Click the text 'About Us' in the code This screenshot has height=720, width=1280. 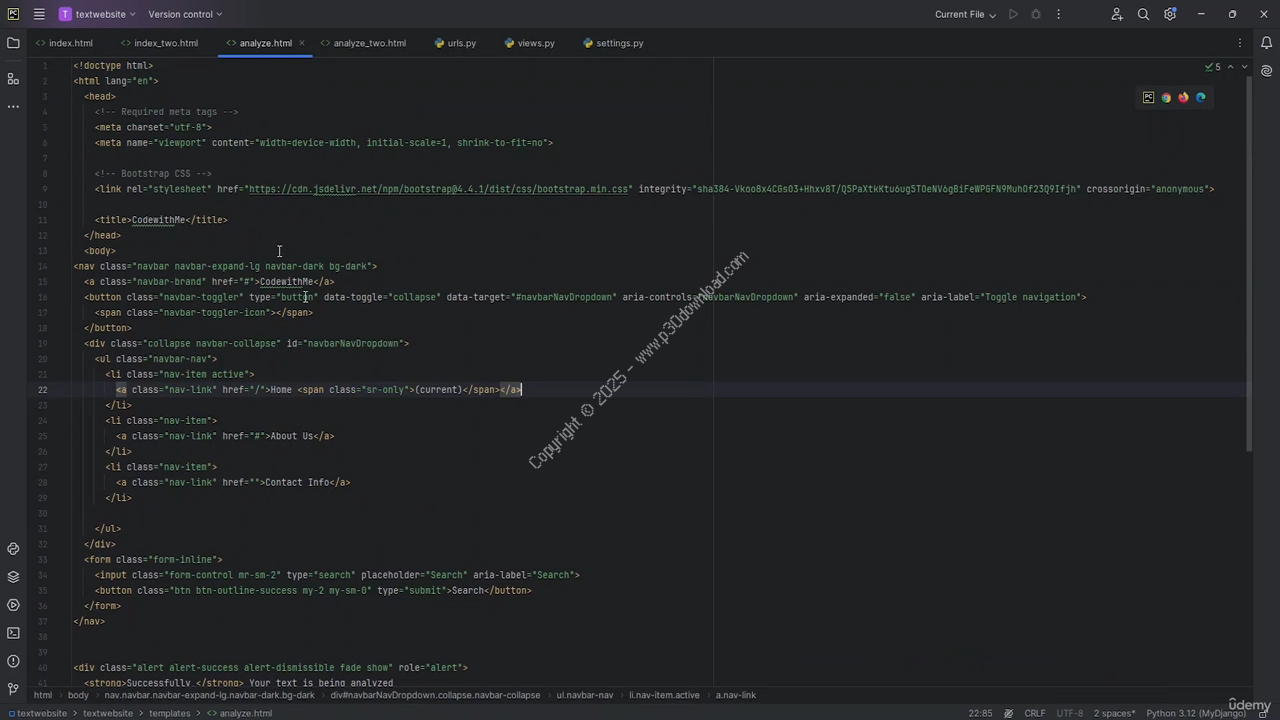(x=292, y=436)
